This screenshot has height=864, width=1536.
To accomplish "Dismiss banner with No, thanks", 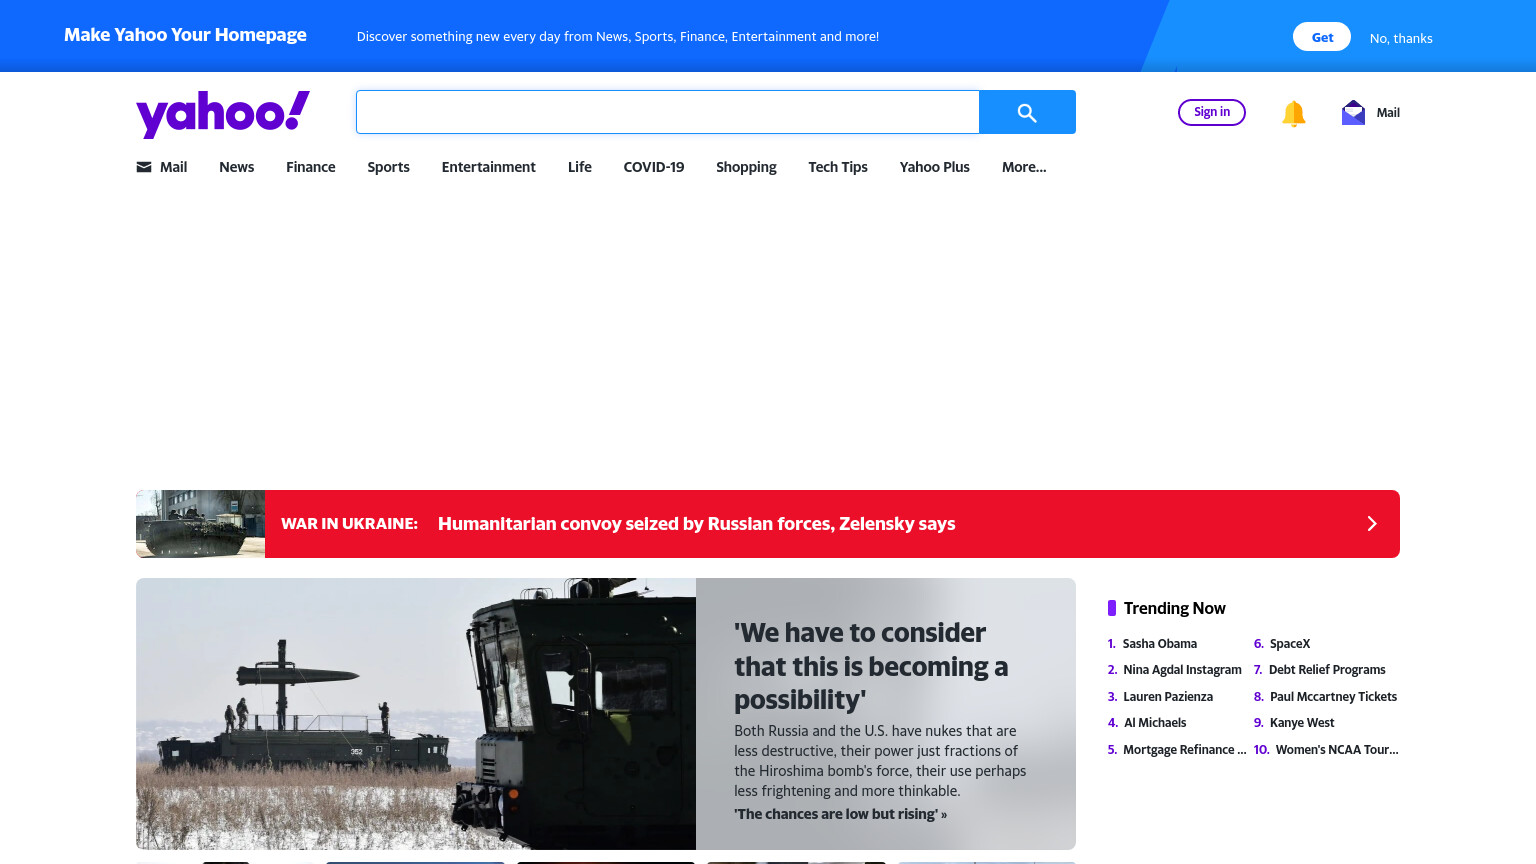I will (1401, 38).
